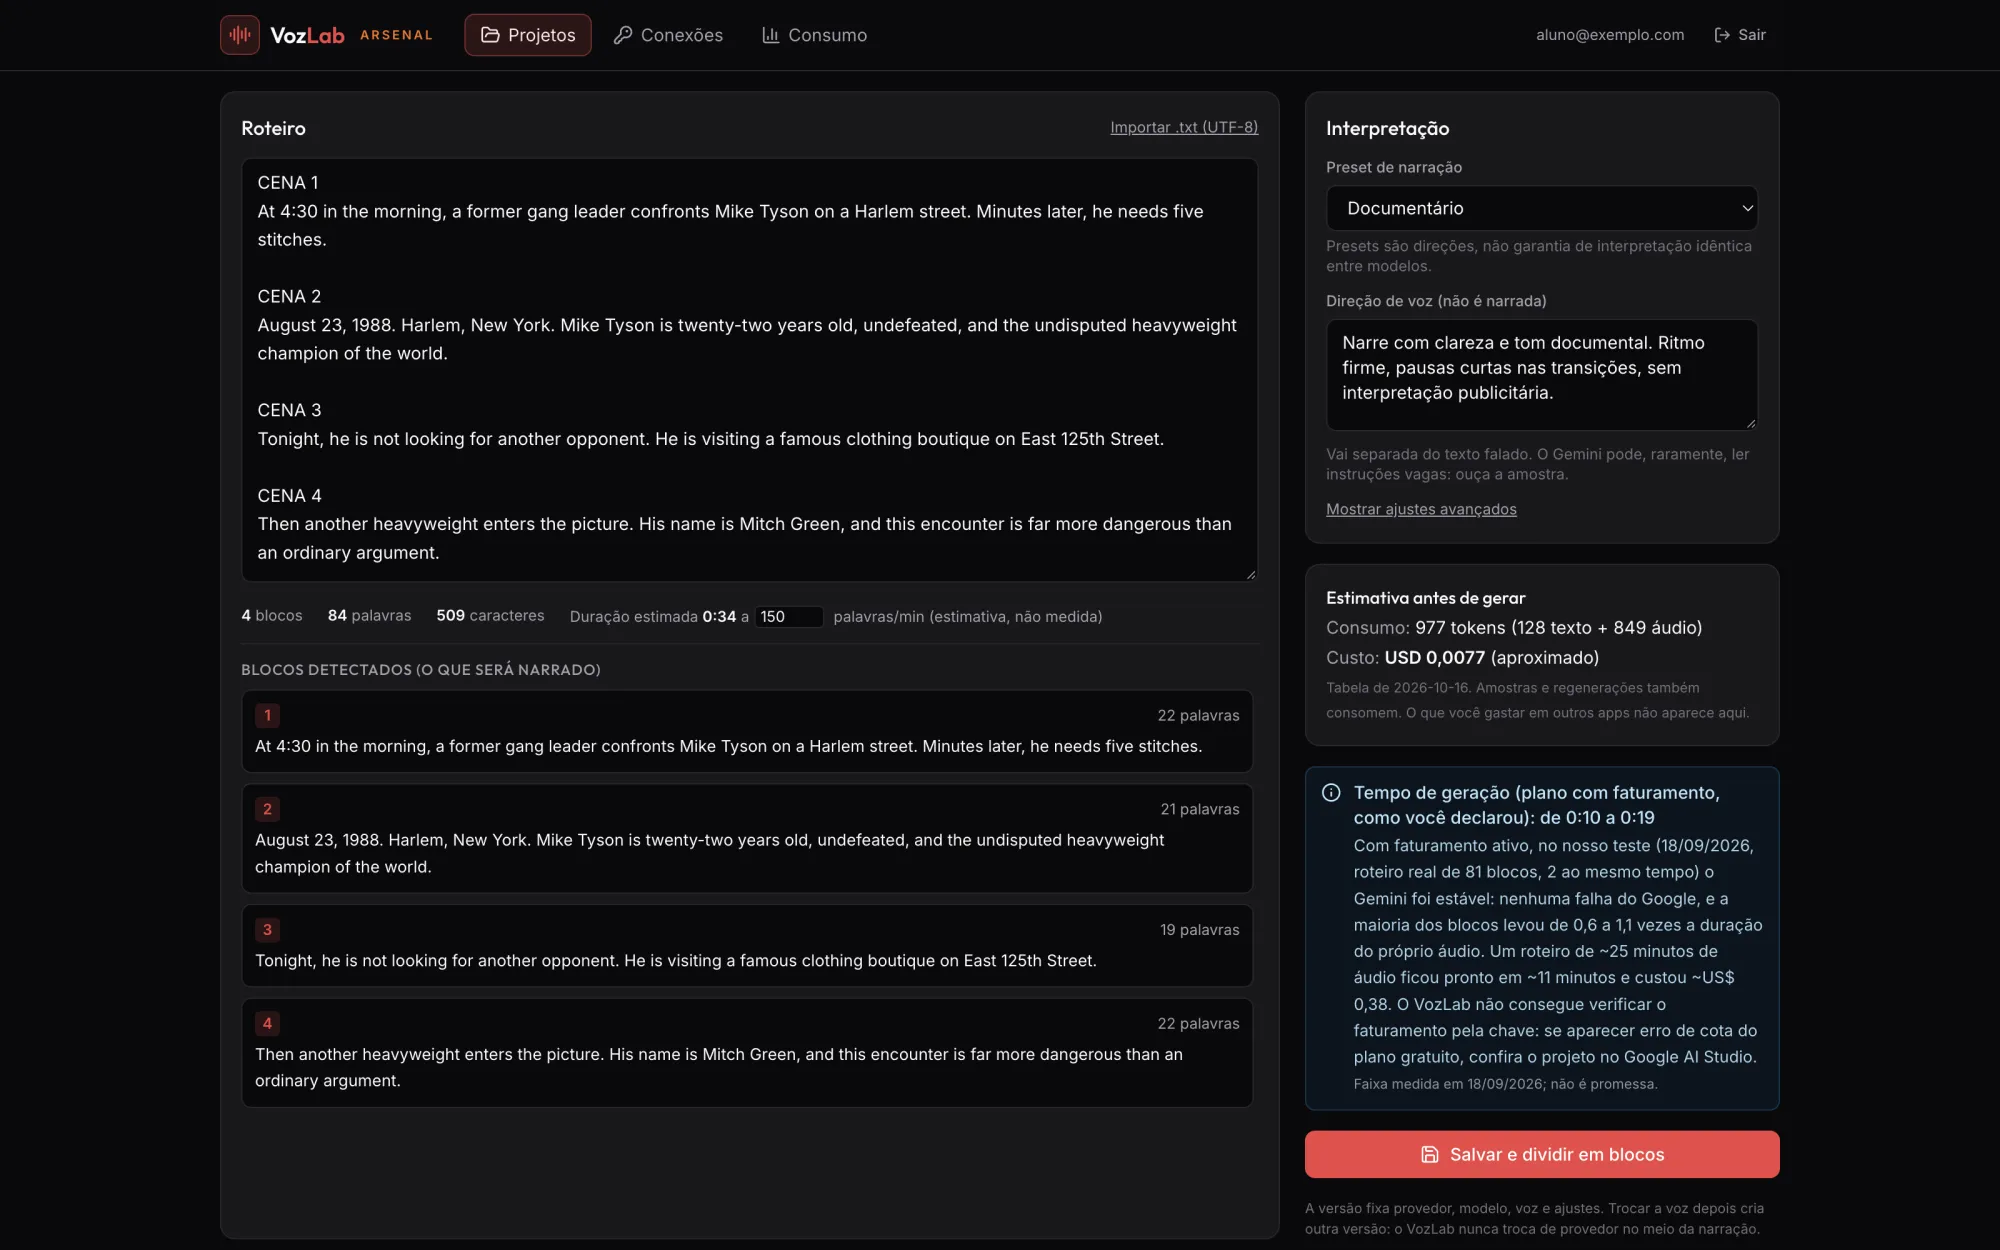Switch to the Consumo tab
This screenshot has height=1250, width=2000.
point(814,35)
